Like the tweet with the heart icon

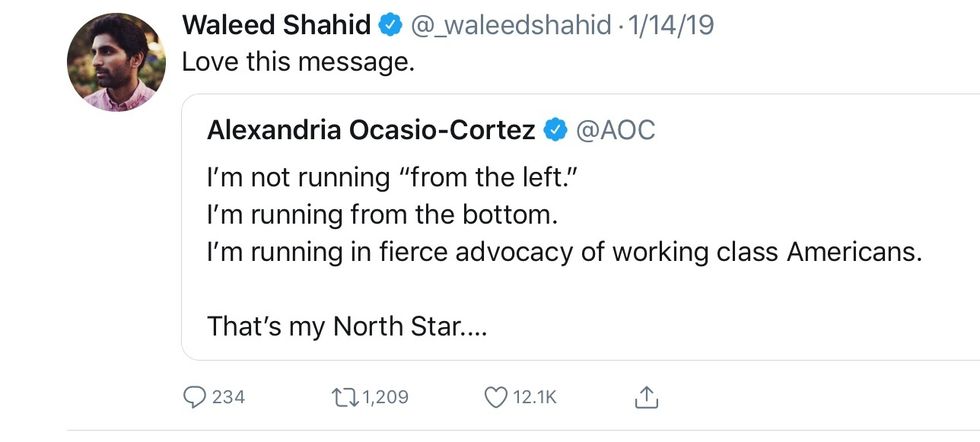495,397
